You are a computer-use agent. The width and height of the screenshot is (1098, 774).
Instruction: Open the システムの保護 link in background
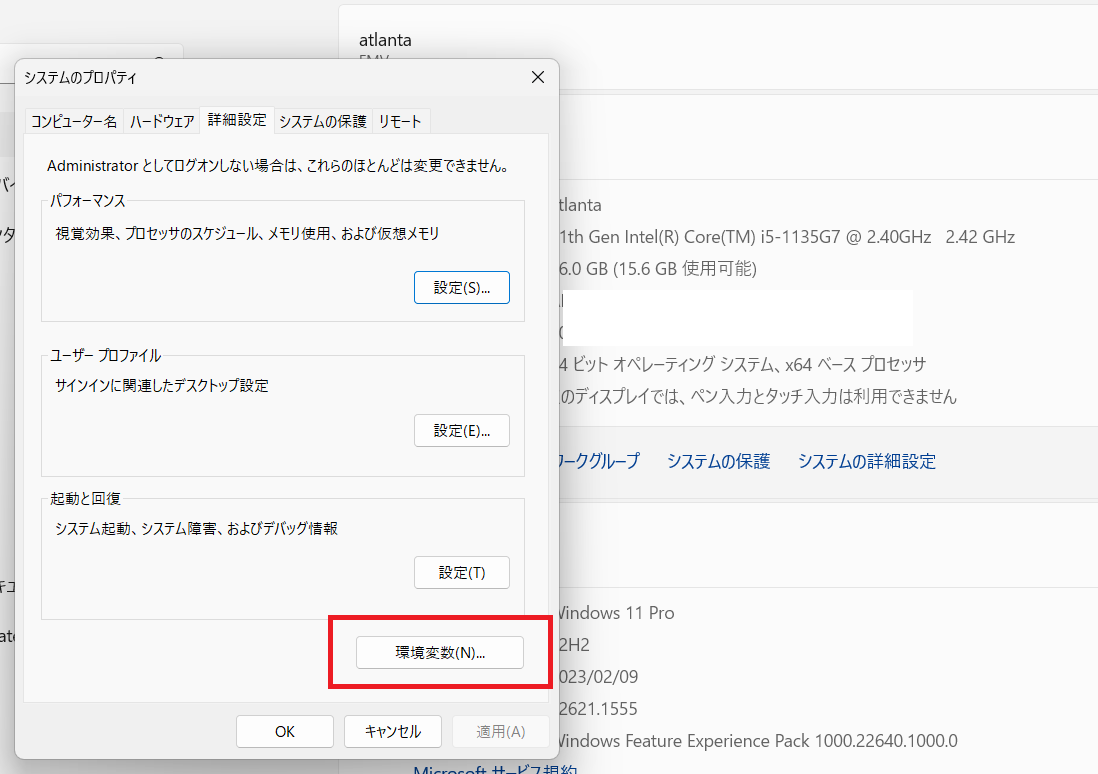coord(717,461)
